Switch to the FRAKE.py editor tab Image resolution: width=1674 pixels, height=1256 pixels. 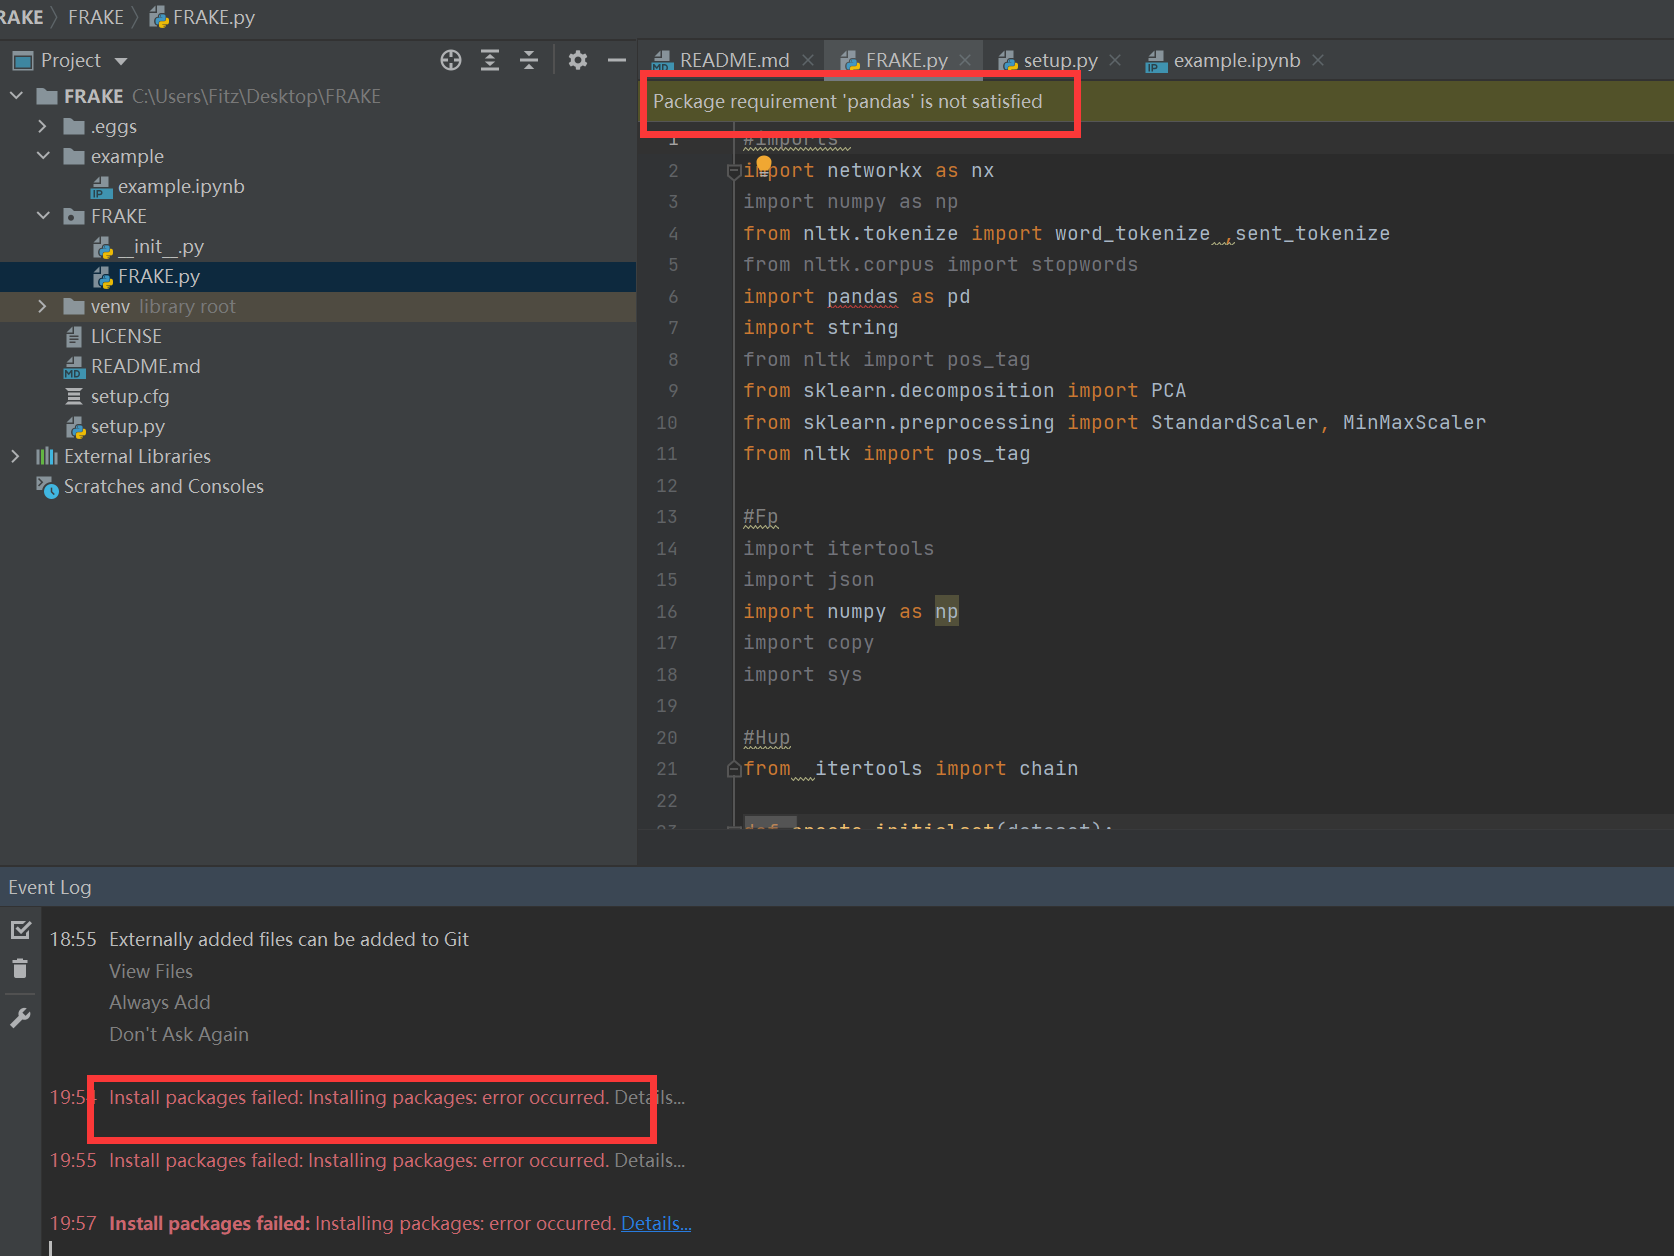[x=906, y=60]
